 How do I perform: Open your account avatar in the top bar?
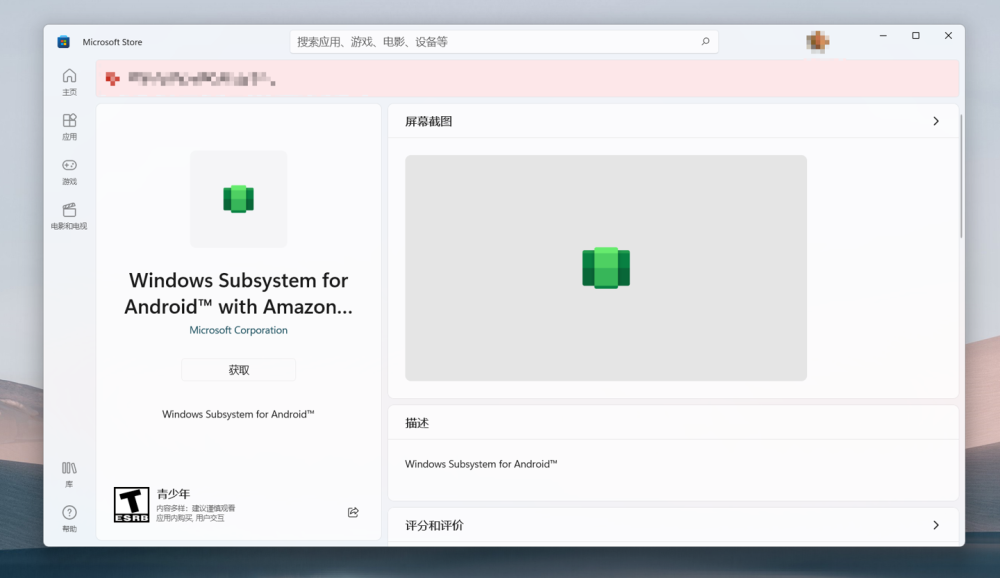(x=817, y=41)
